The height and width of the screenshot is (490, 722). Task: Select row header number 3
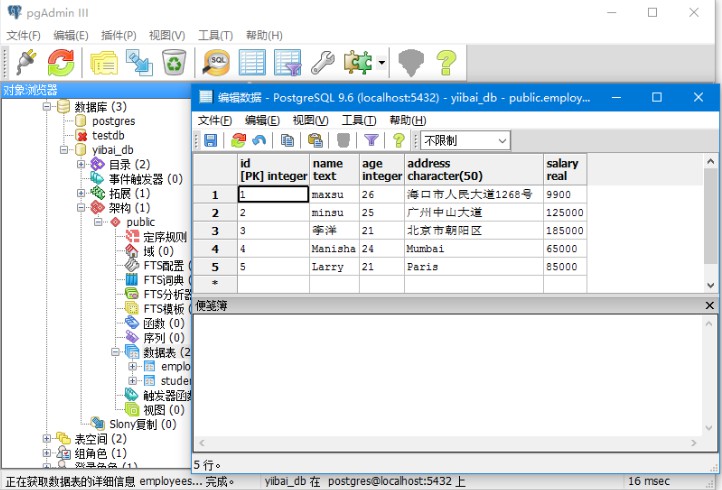pyautogui.click(x=215, y=231)
